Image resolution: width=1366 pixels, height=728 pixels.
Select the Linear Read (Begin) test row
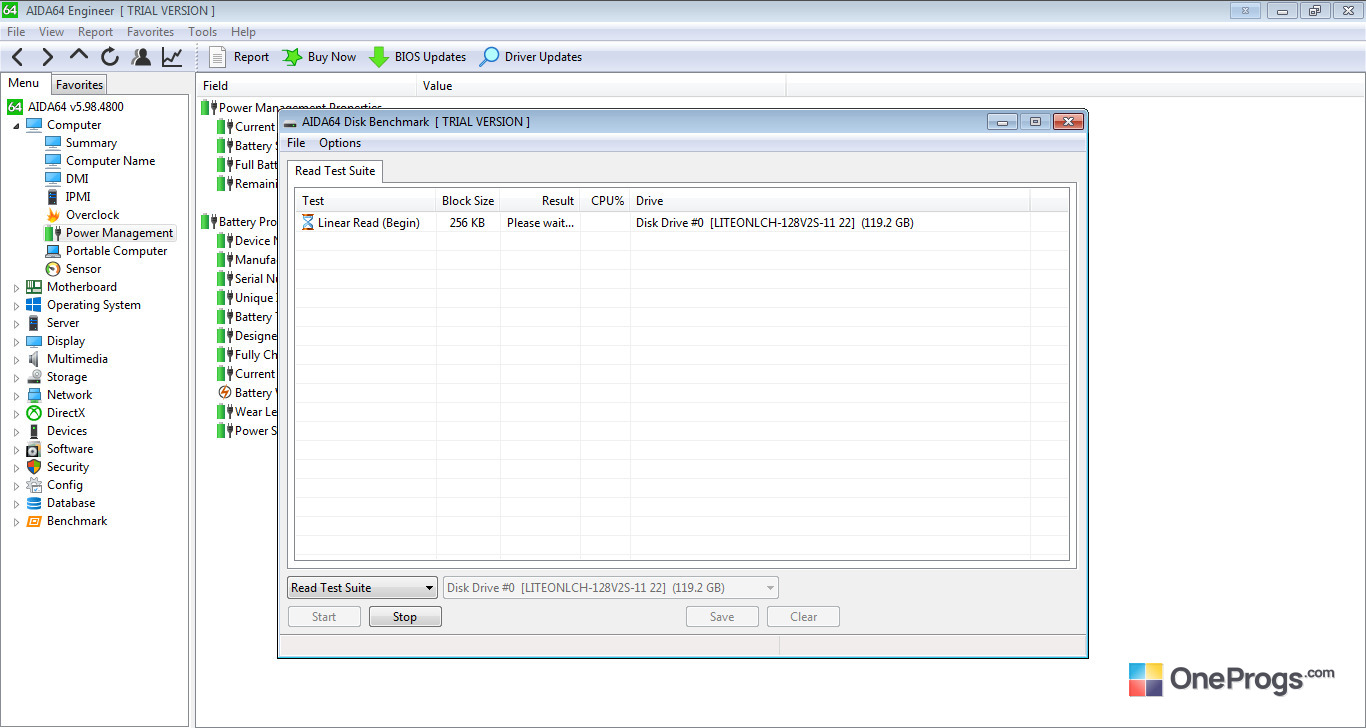pyautogui.click(x=682, y=223)
